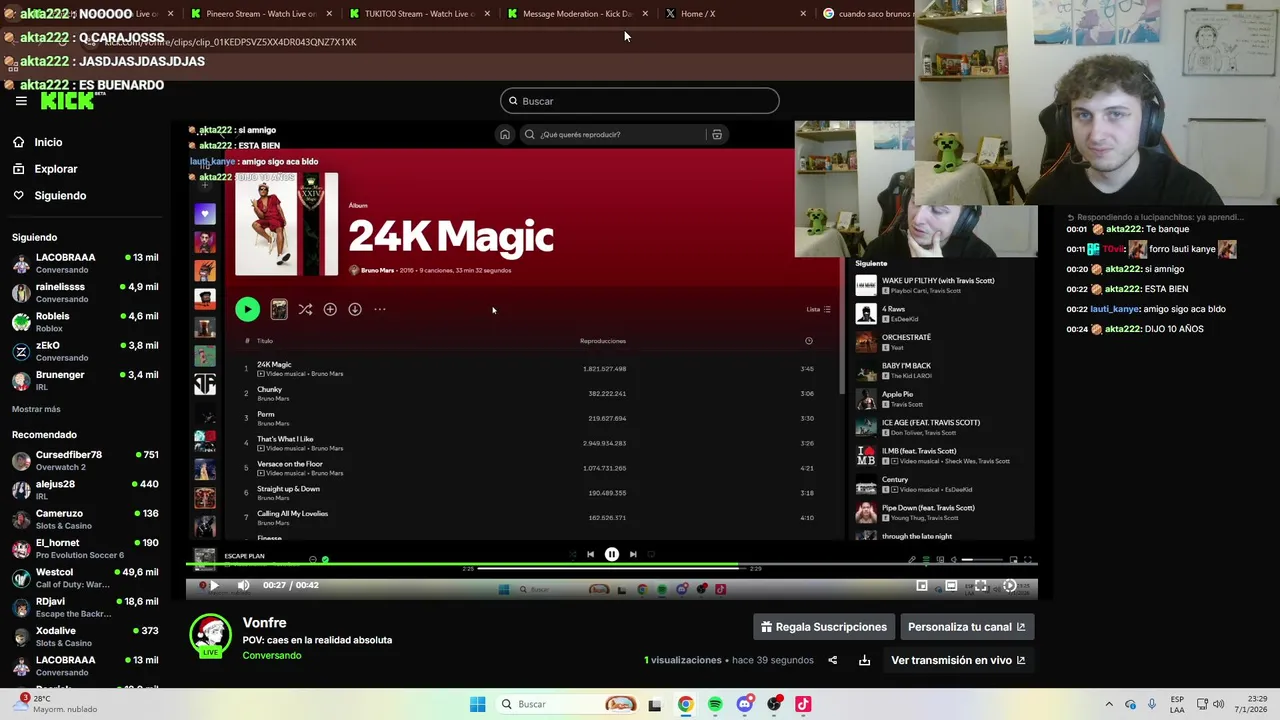Open the Conversando category link below the clip title
The image size is (1280, 720).
(272, 655)
